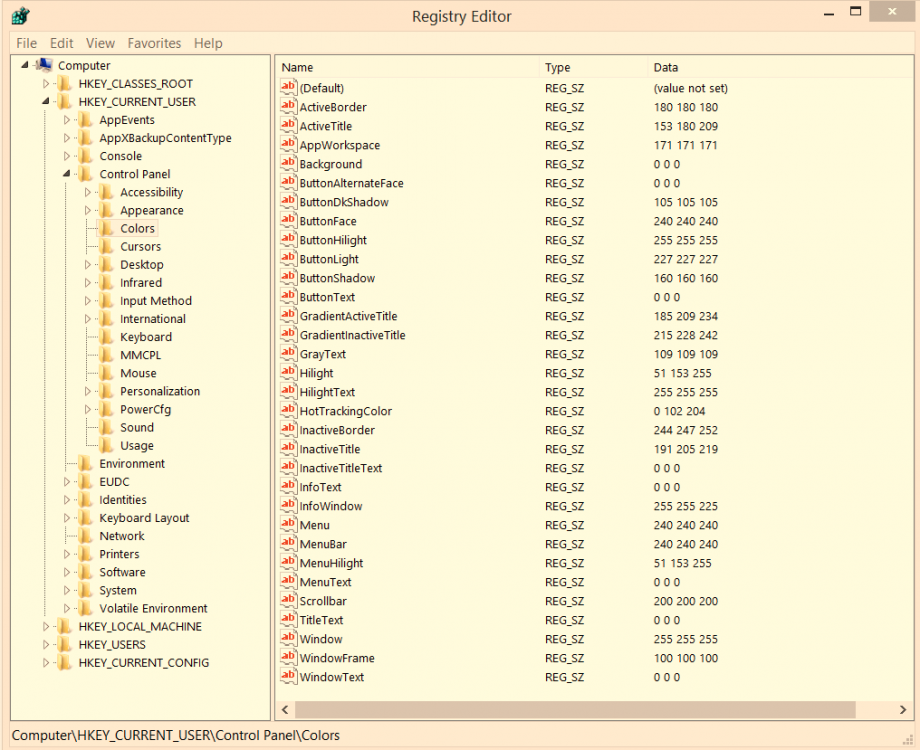Sort values by the Type column header
Viewport: 920px width, 750px height.
click(593, 67)
